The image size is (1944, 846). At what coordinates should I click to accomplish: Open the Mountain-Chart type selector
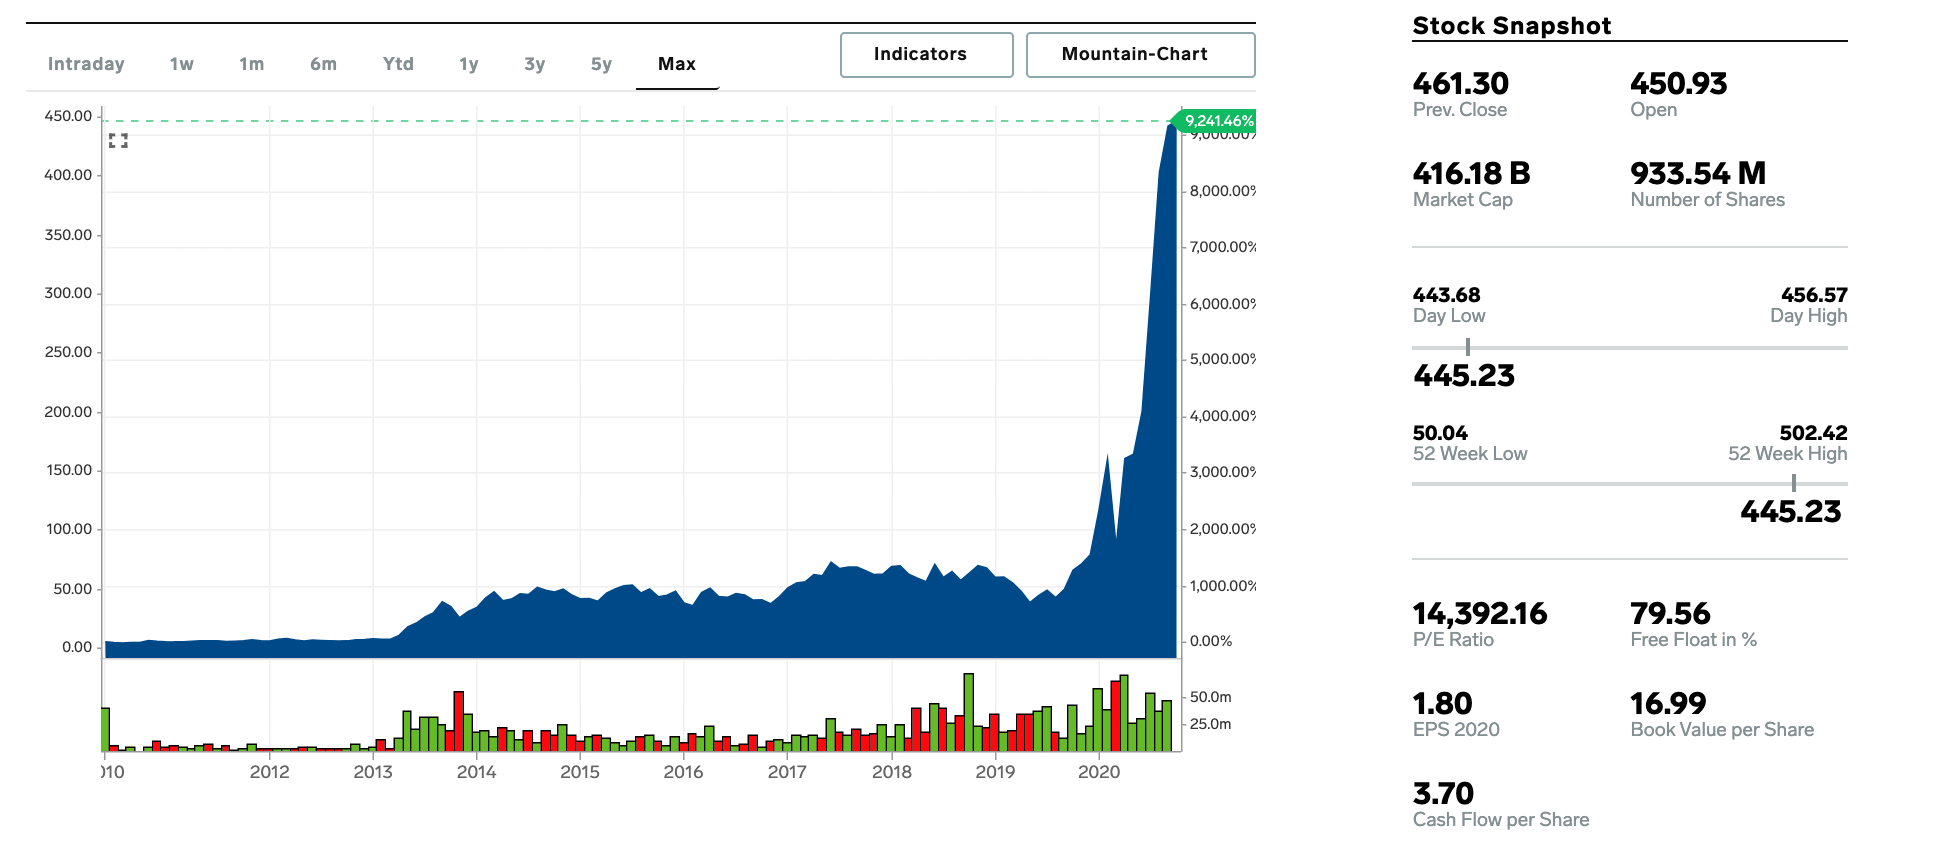coord(1140,54)
